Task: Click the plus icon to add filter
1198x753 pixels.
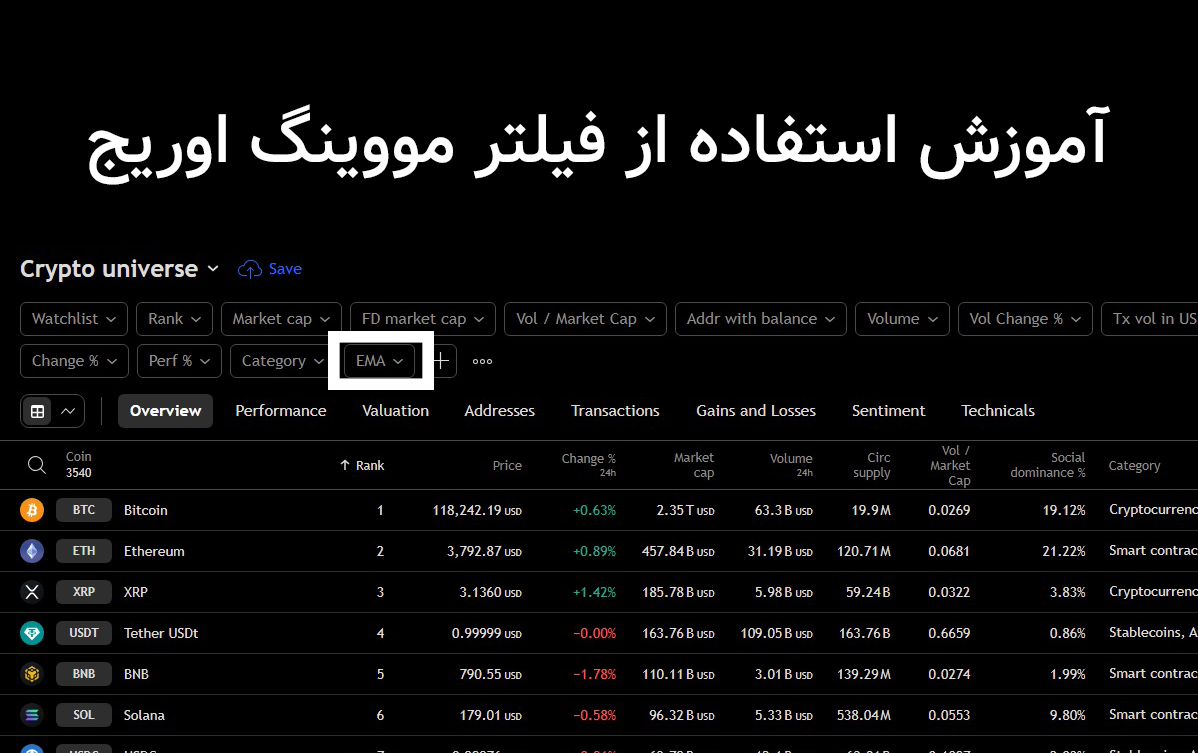Action: click(440, 360)
